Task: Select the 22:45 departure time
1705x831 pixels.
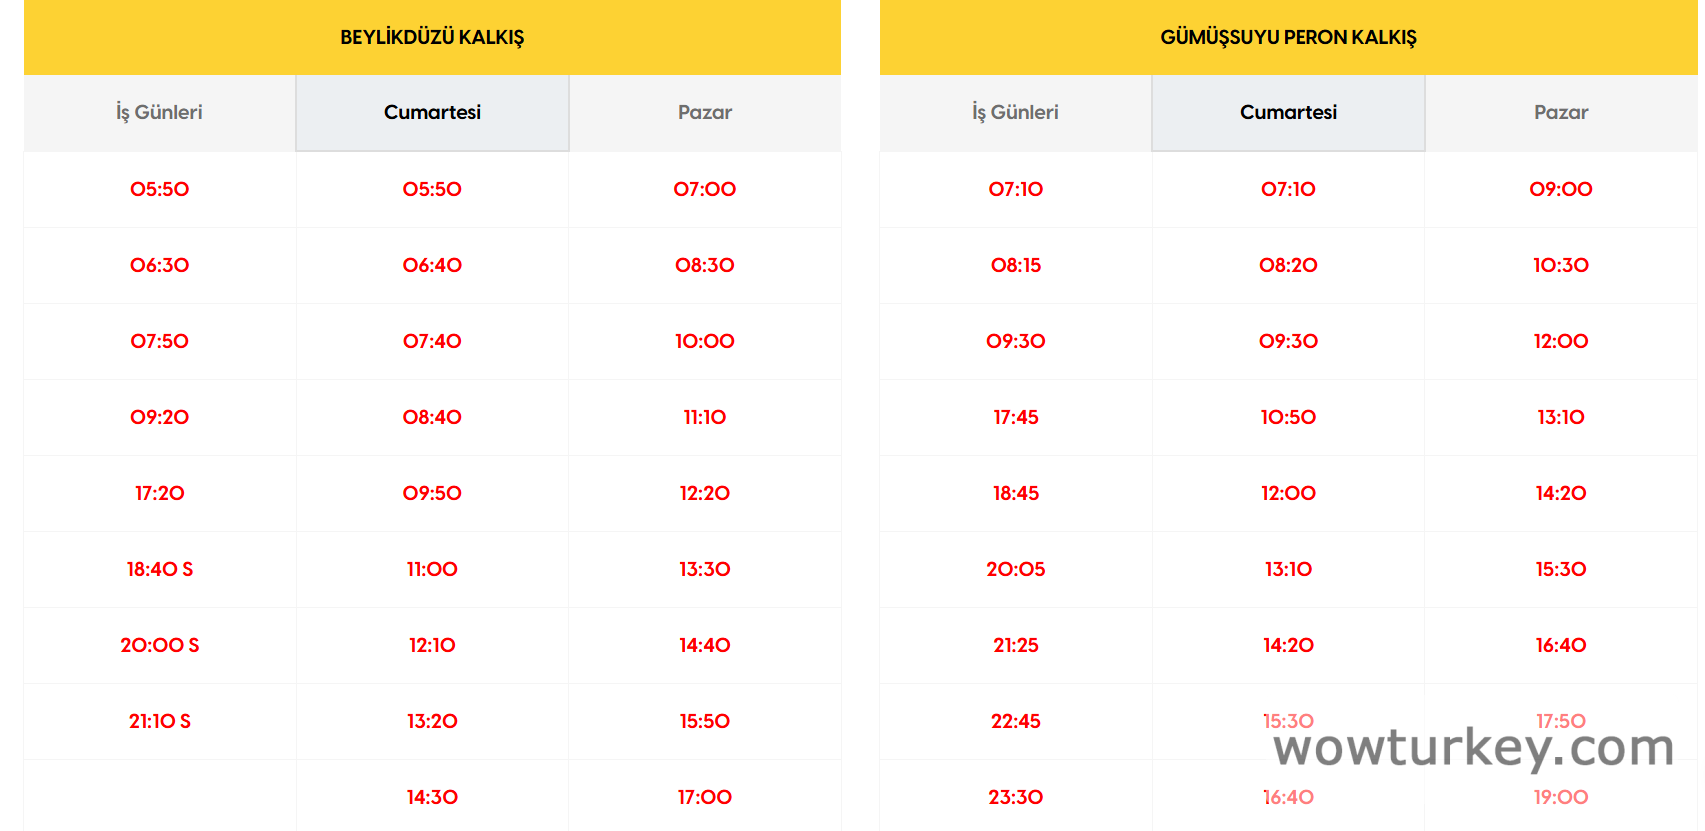Action: tap(1015, 721)
